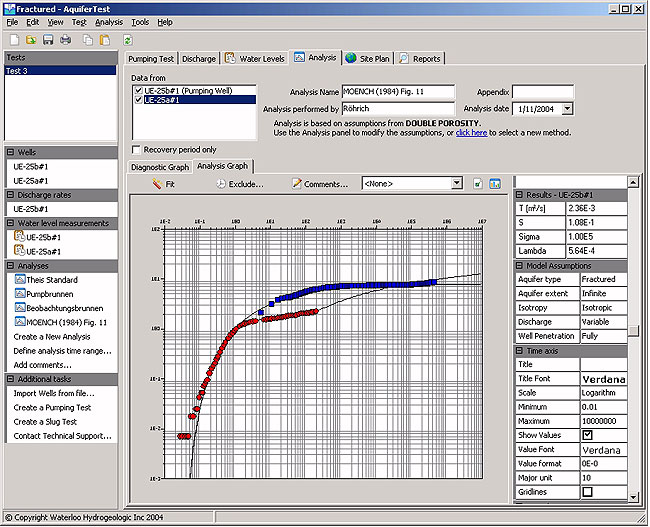Open the Analysis menu
The image size is (650, 527).
pyautogui.click(x=109, y=21)
